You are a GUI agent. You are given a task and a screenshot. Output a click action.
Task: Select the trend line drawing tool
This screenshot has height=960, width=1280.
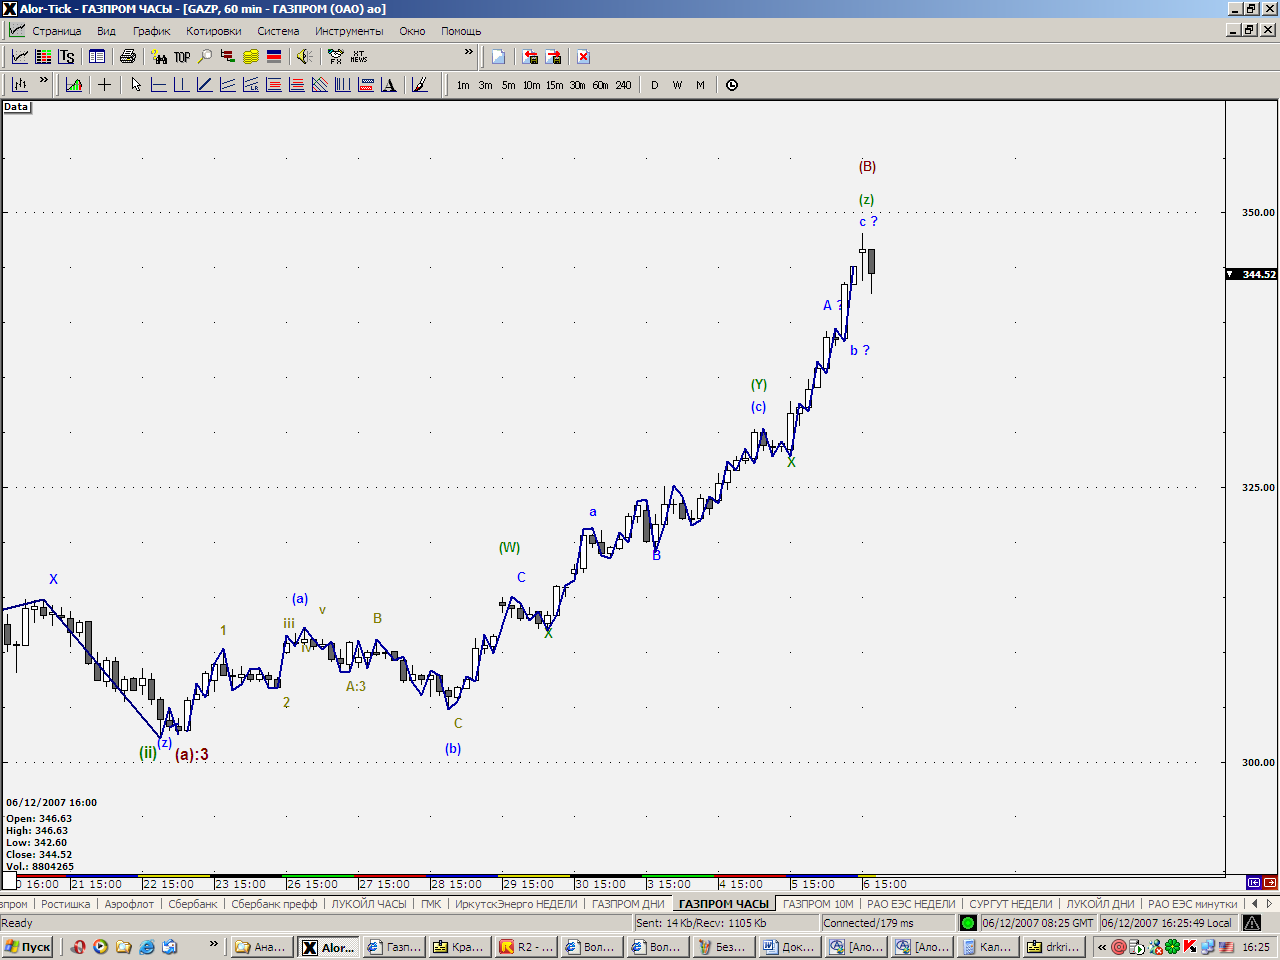204,85
